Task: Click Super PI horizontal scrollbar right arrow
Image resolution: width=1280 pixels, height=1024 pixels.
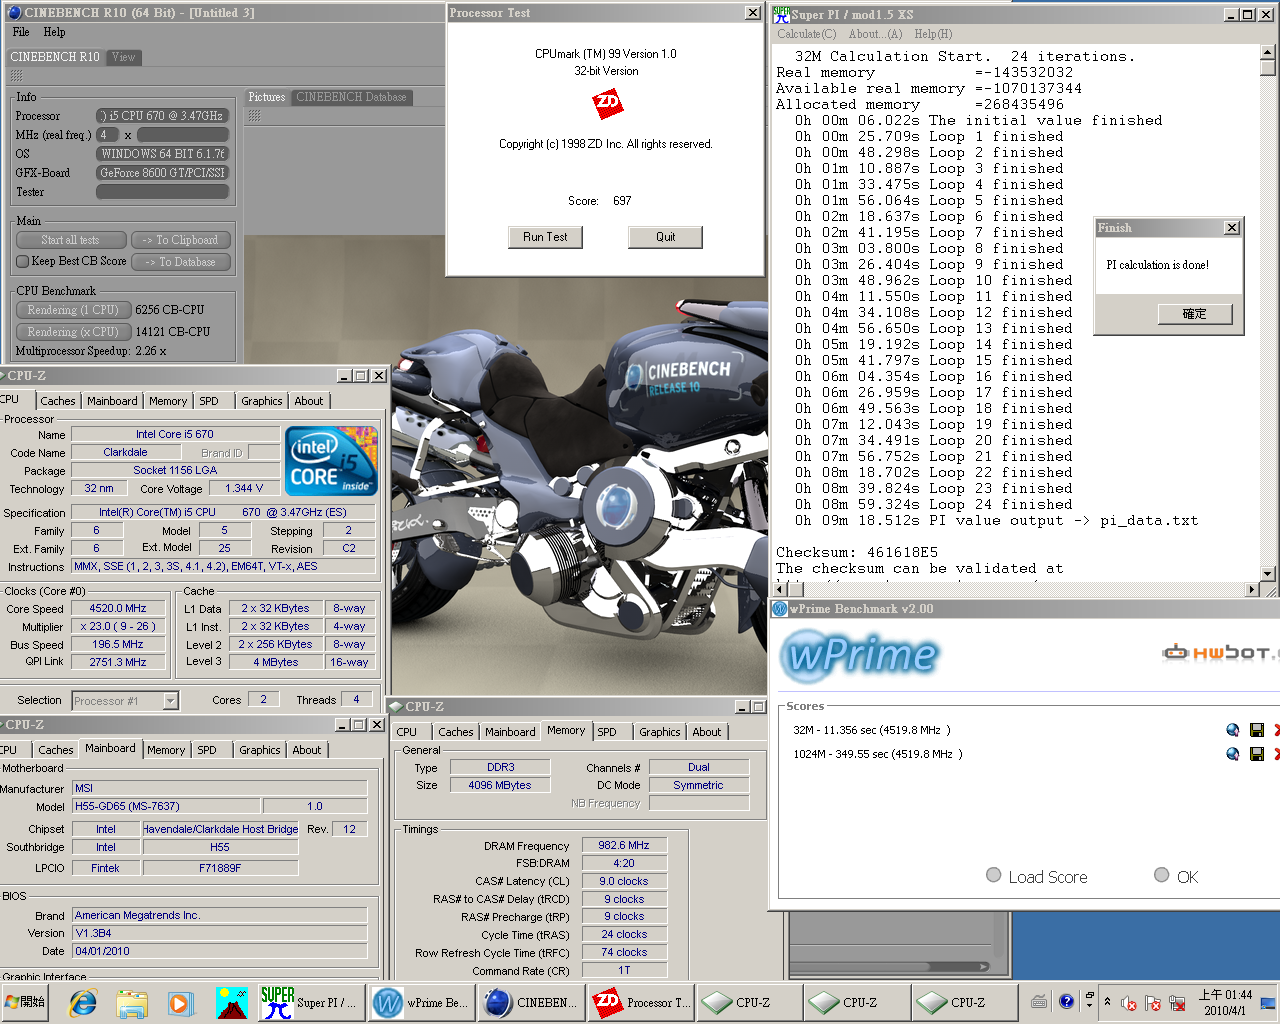Action: coord(1252,590)
